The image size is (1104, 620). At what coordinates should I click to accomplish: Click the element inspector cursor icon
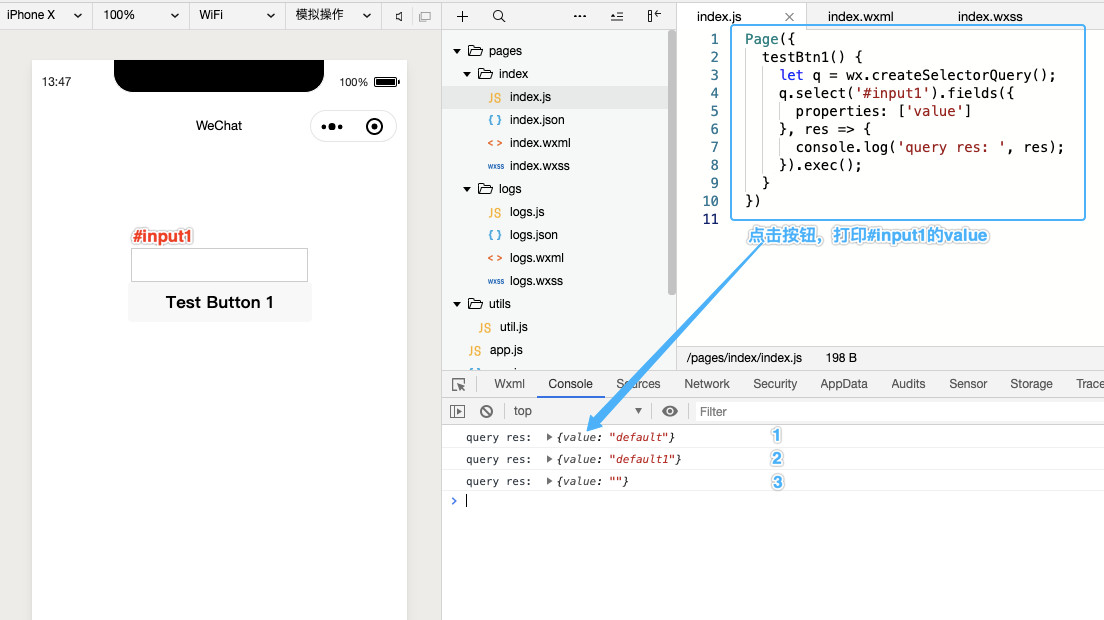[458, 384]
